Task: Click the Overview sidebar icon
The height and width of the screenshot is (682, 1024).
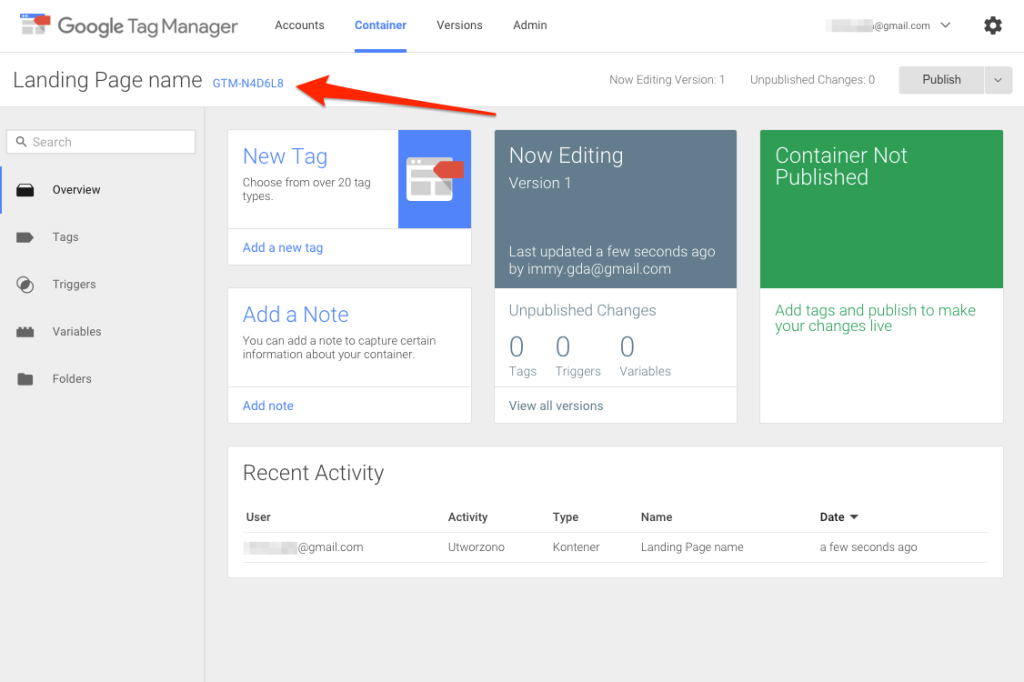Action: [x=25, y=190]
